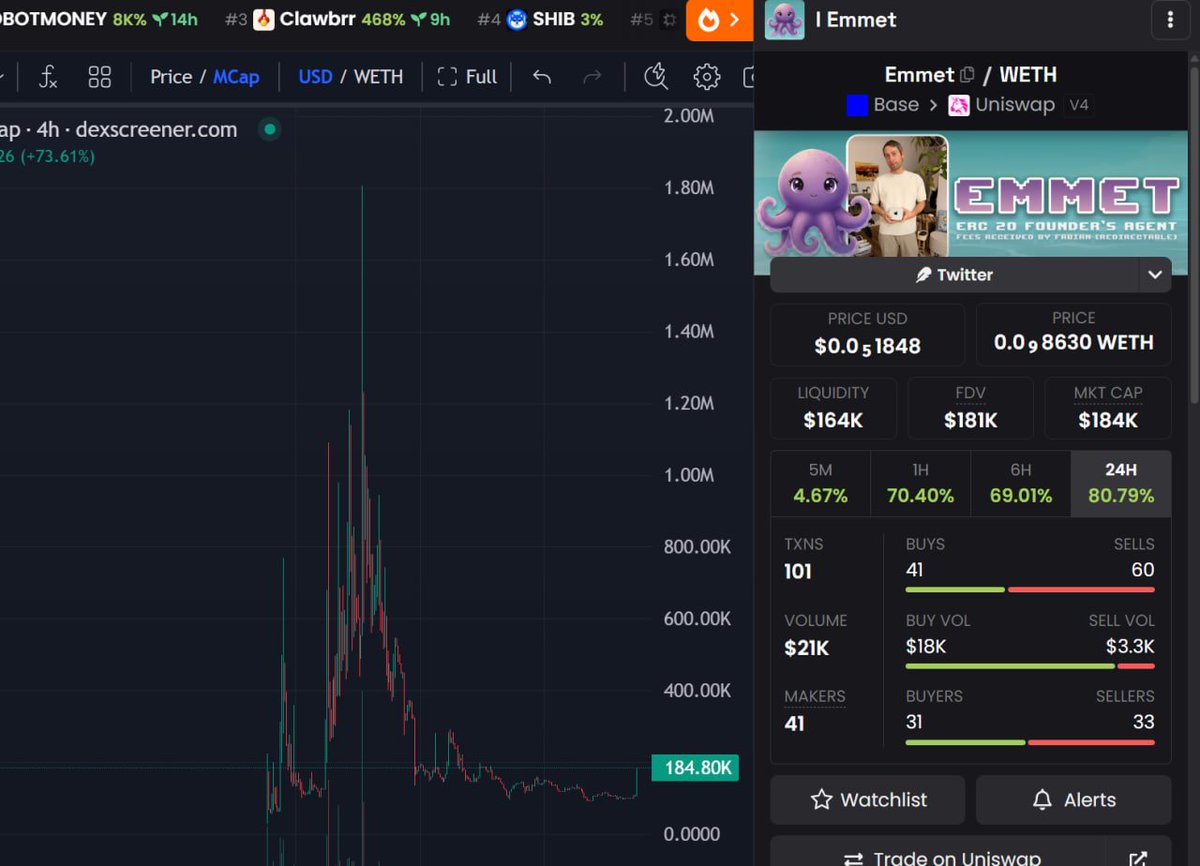1200x866 pixels.
Task: Click the SHIB token icon
Action: pos(517,19)
